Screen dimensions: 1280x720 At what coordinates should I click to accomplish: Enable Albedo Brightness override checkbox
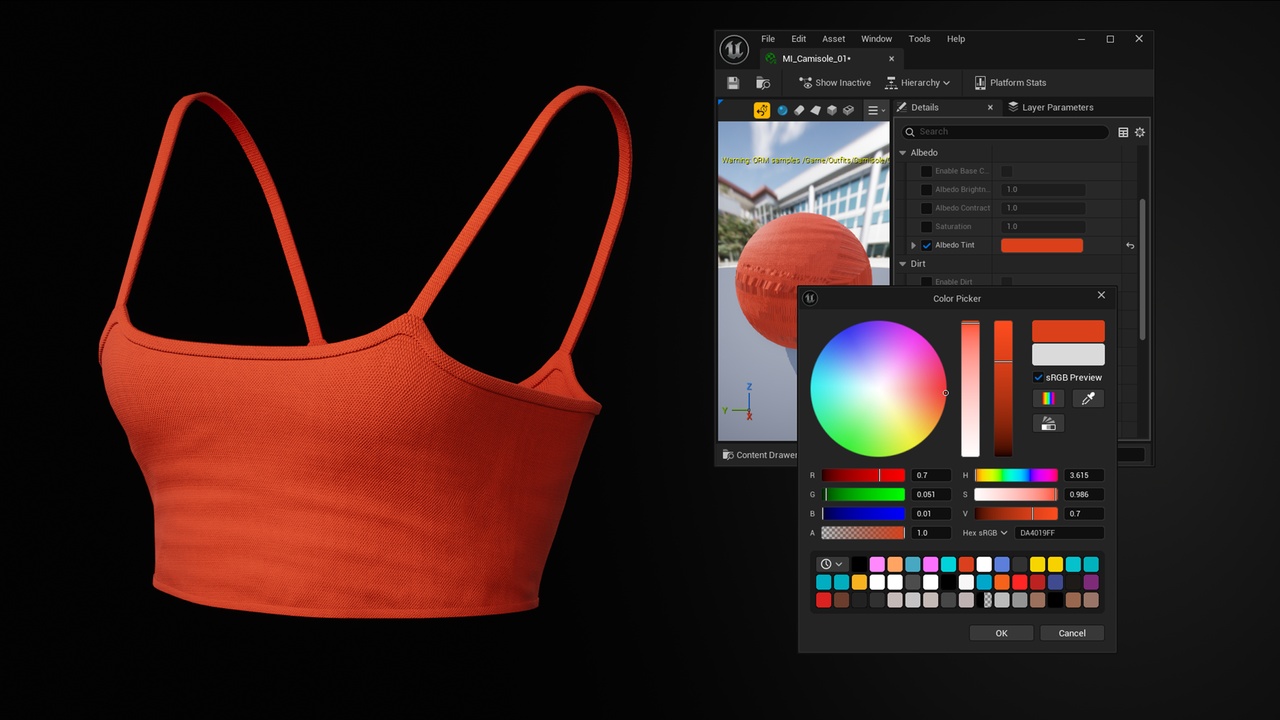tap(926, 190)
